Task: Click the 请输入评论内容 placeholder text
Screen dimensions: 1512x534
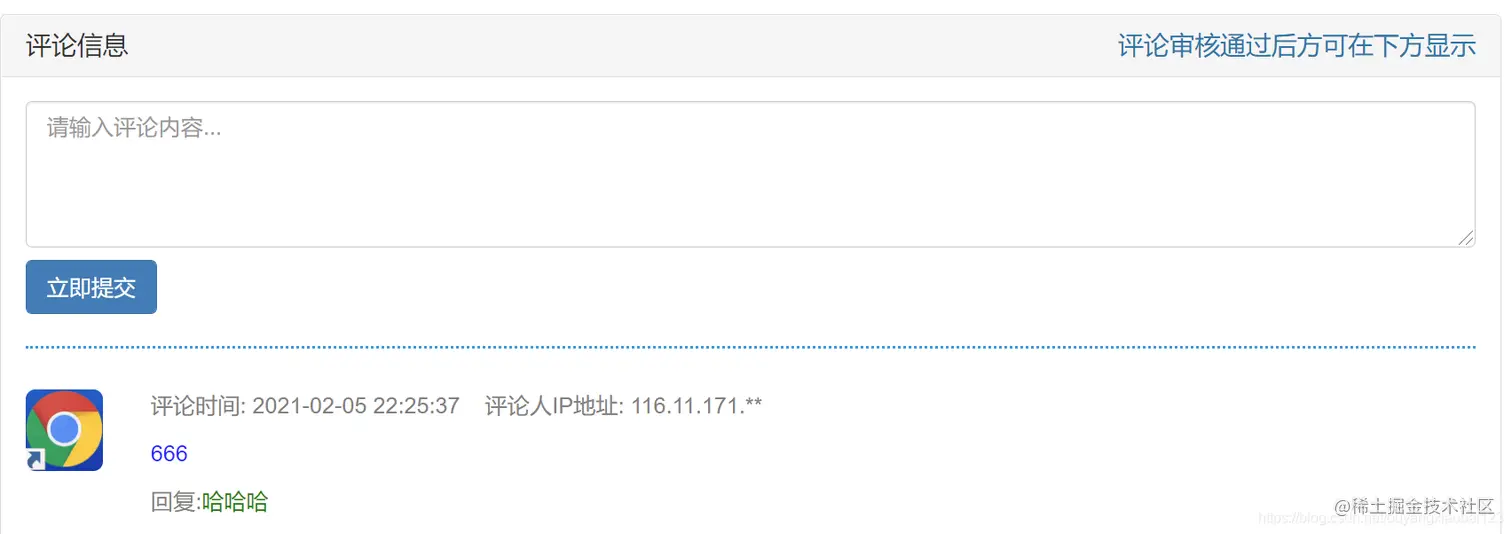Action: point(134,128)
